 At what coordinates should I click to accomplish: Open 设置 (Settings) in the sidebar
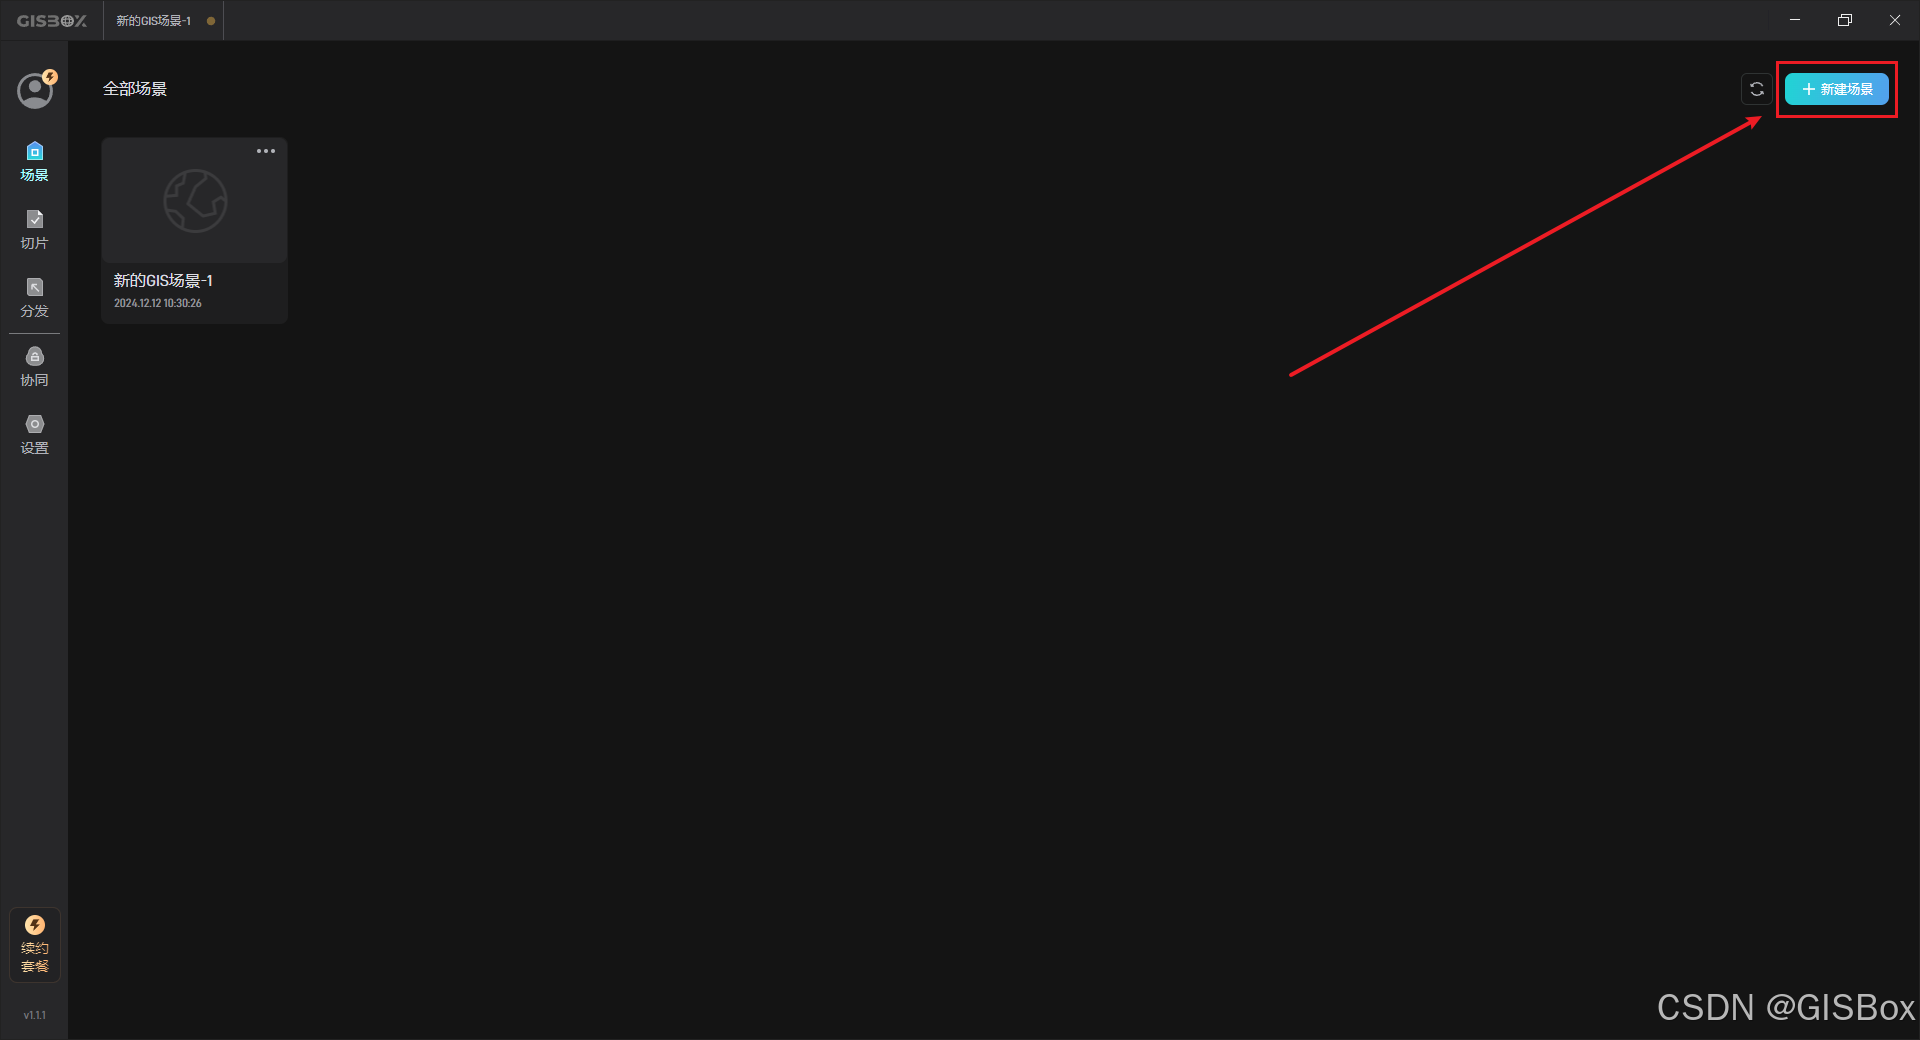click(x=35, y=435)
